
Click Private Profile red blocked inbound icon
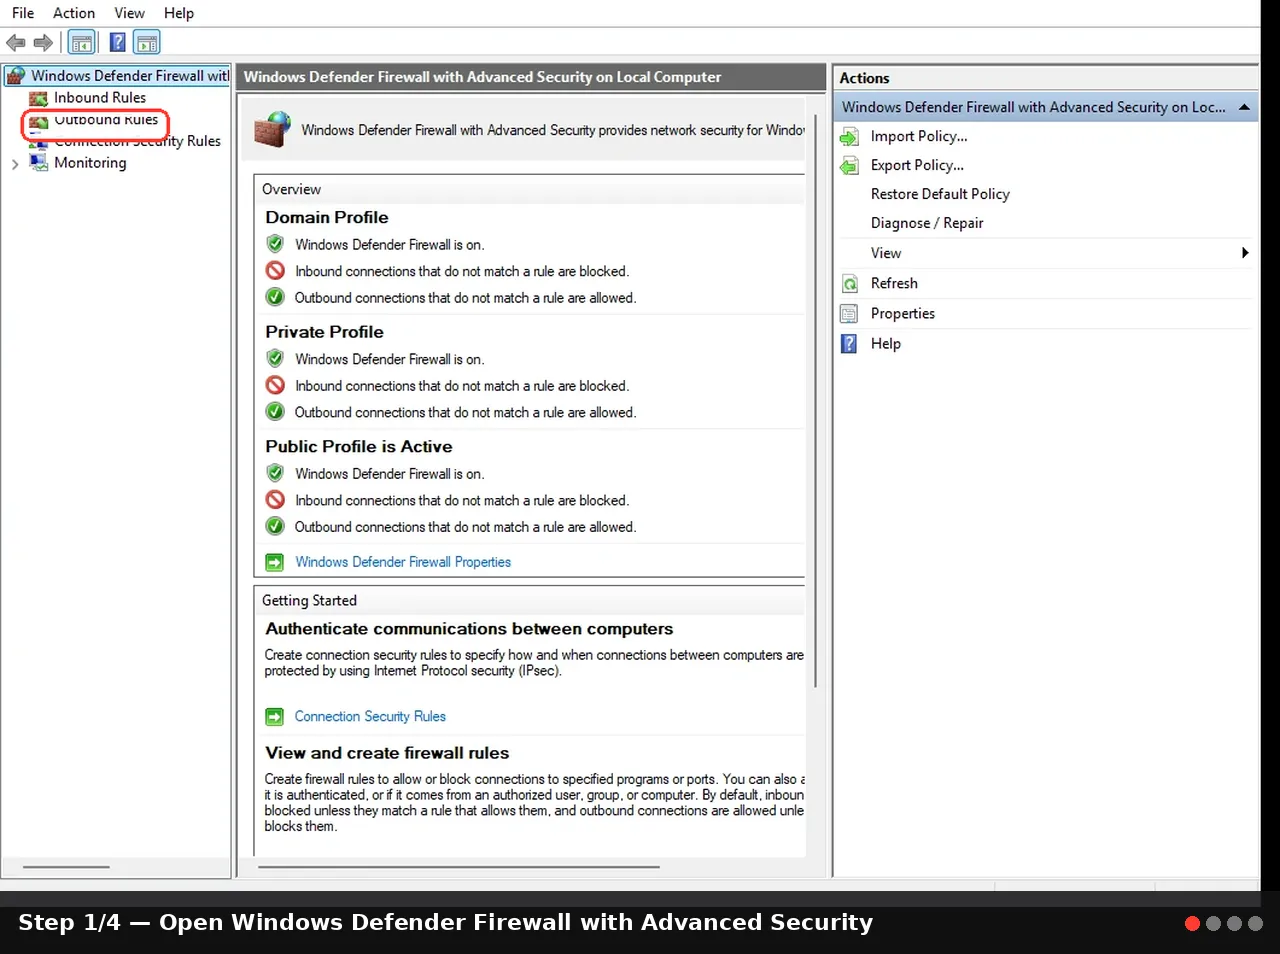[x=275, y=385]
